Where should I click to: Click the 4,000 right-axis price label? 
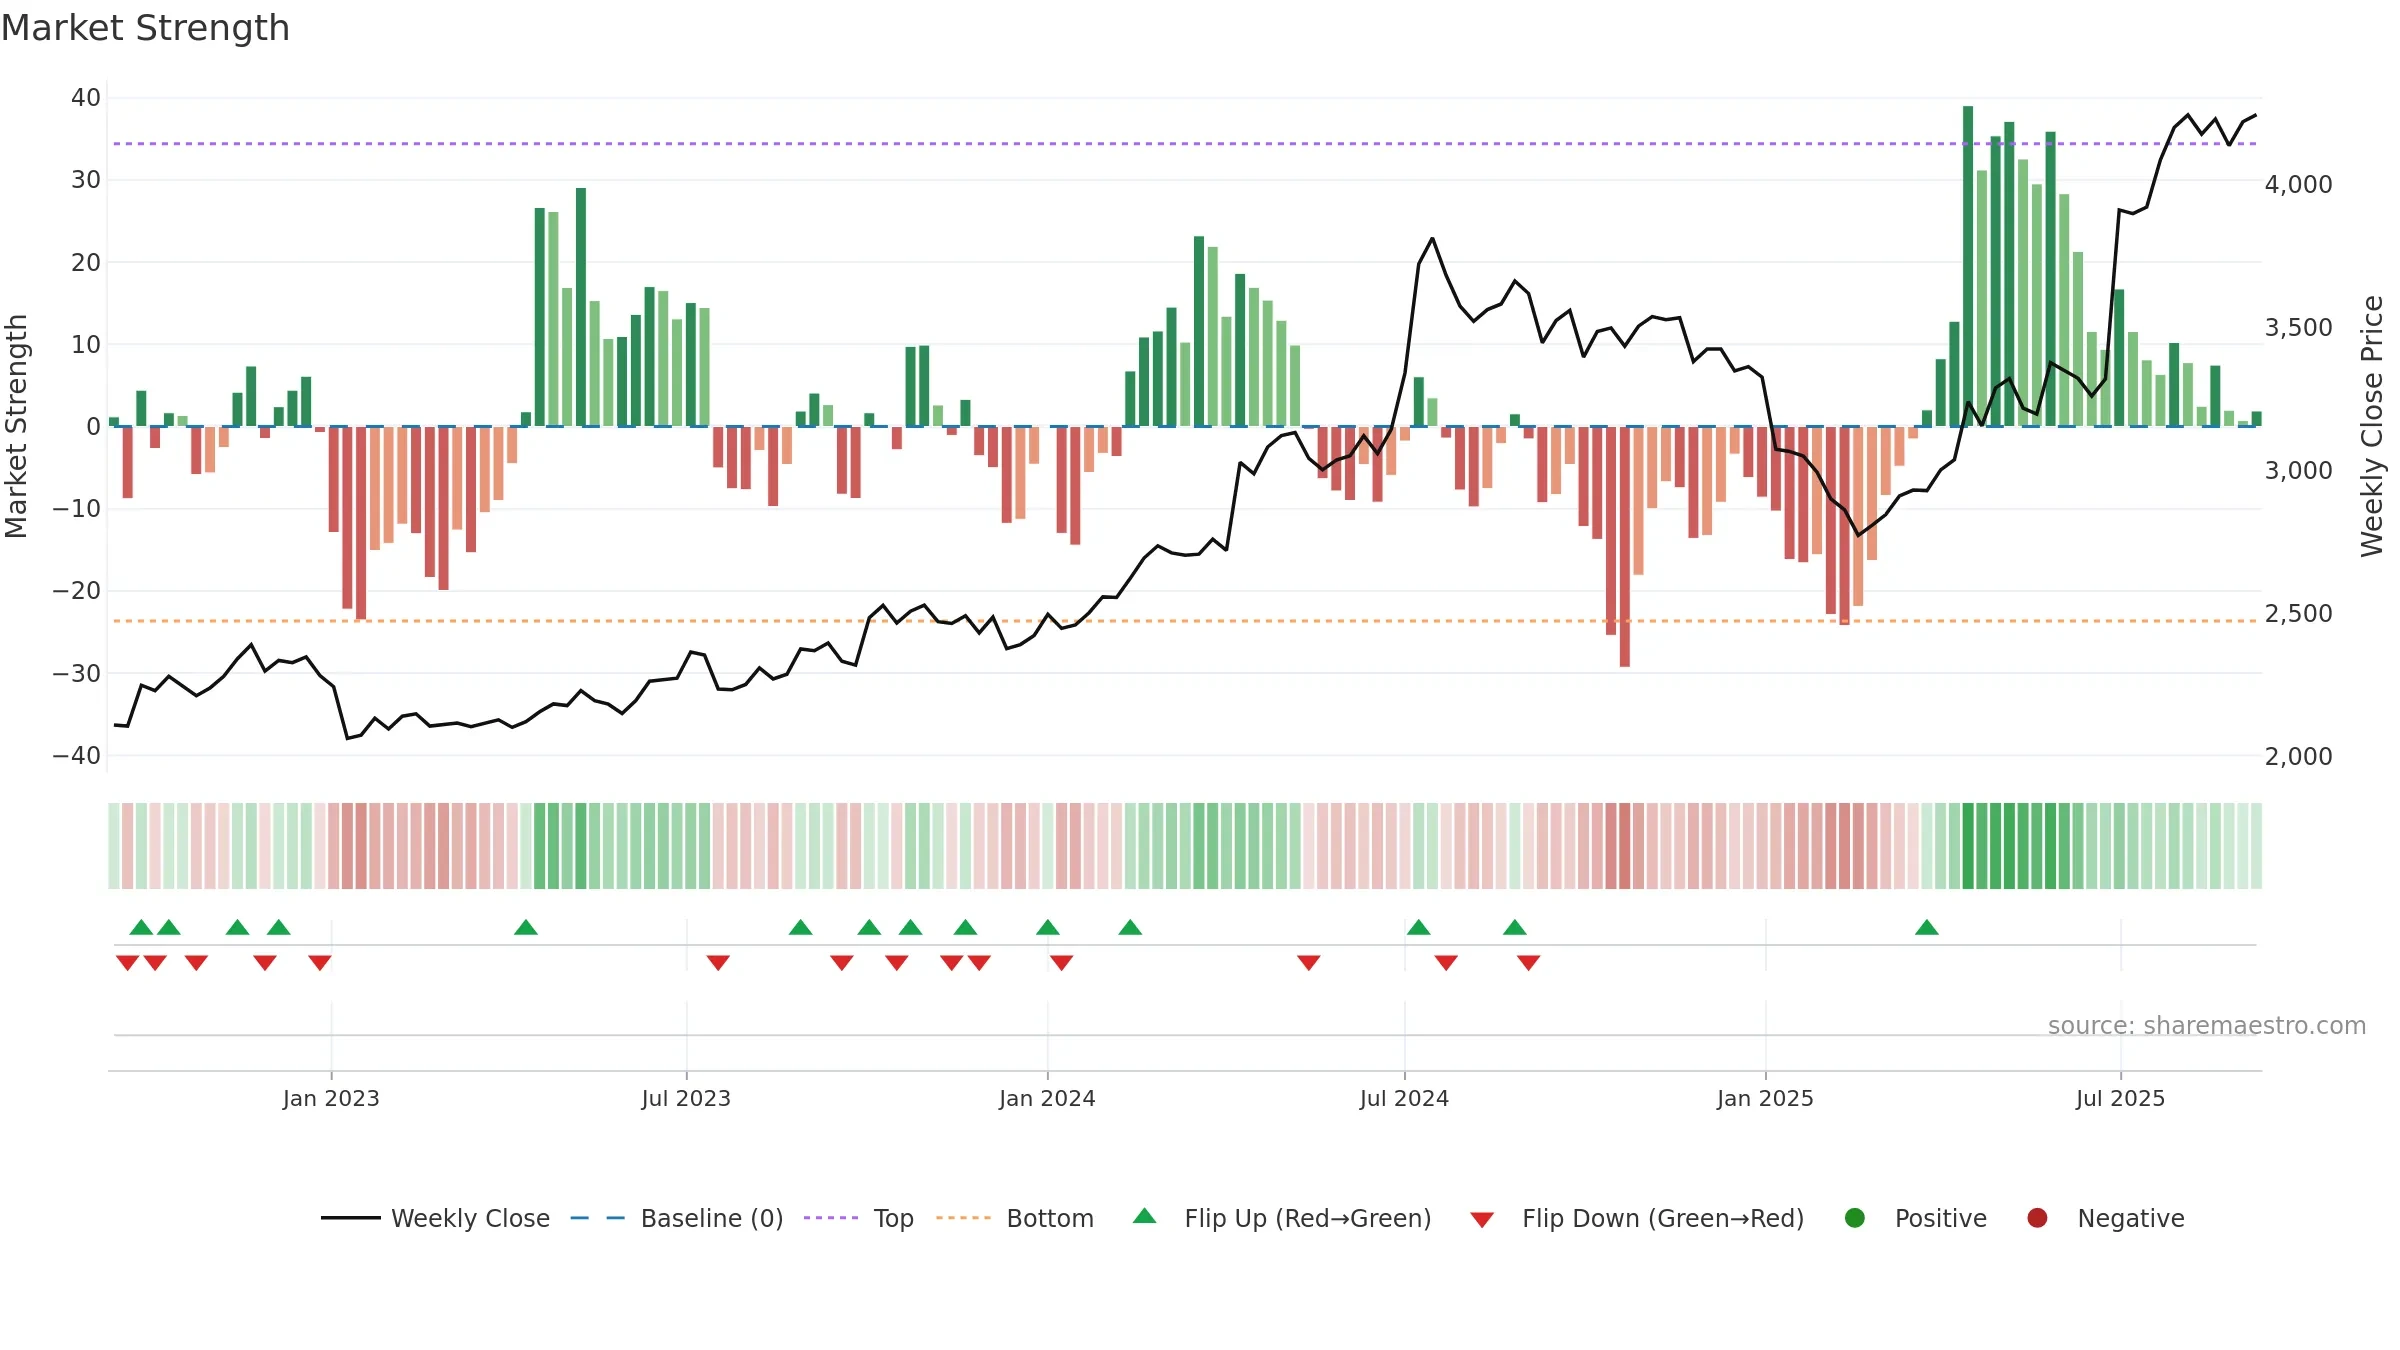(2298, 185)
